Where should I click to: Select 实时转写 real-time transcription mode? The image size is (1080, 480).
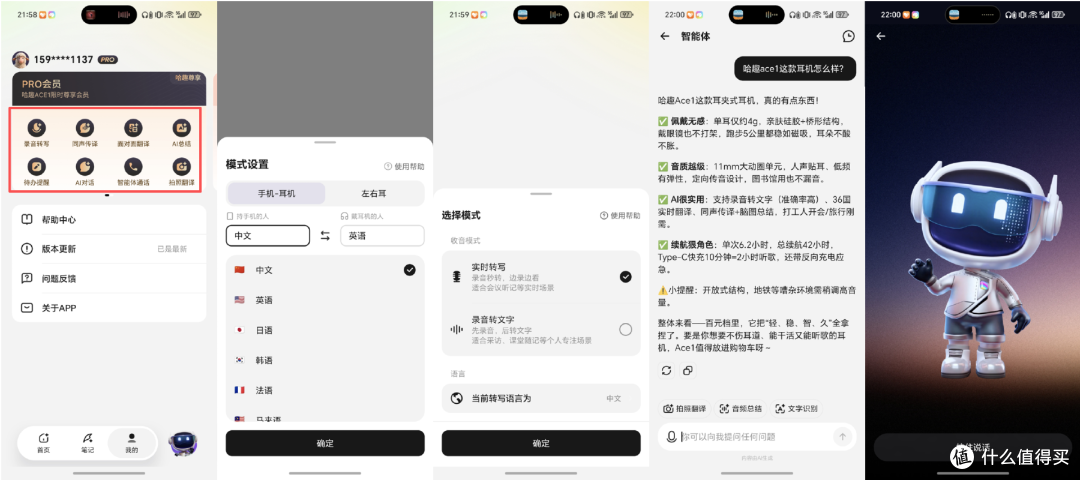click(541, 277)
